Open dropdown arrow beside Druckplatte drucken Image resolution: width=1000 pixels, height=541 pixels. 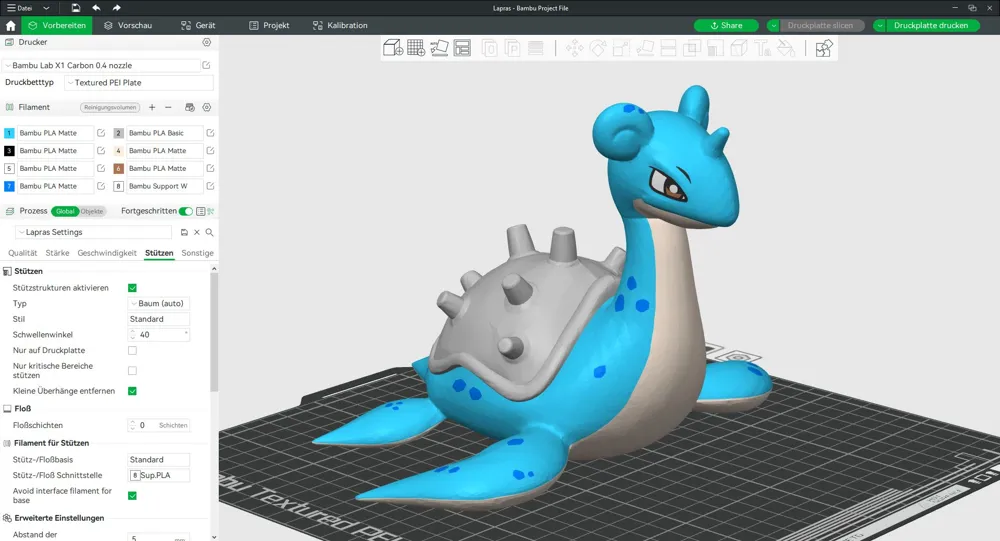[879, 26]
